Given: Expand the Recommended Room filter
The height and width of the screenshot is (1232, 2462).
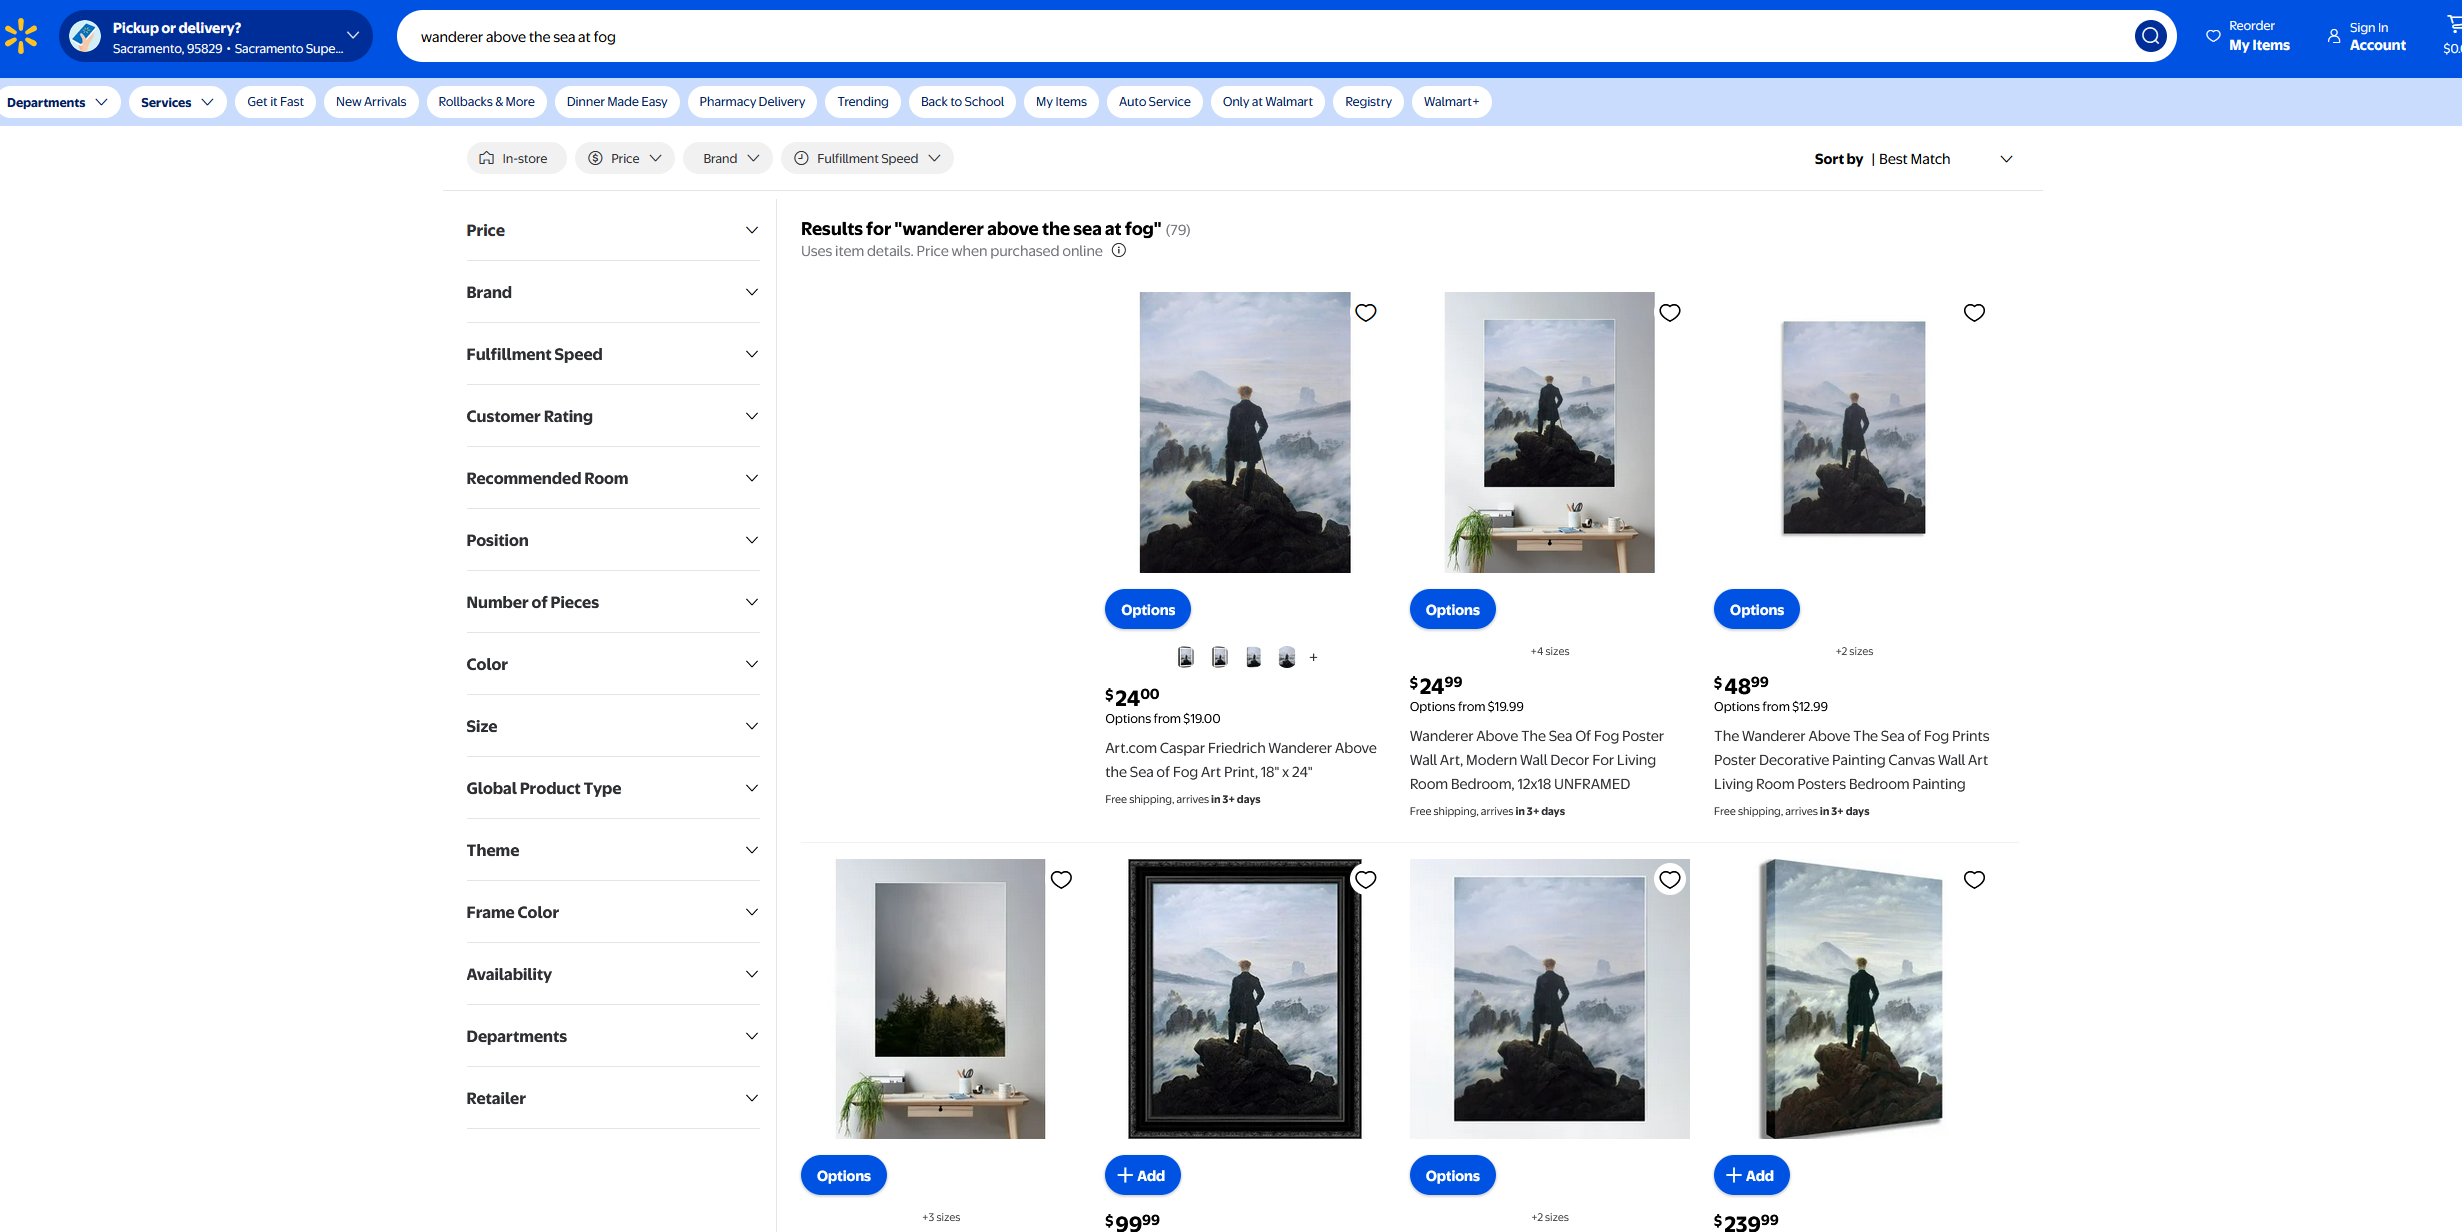Looking at the screenshot, I should point(612,478).
